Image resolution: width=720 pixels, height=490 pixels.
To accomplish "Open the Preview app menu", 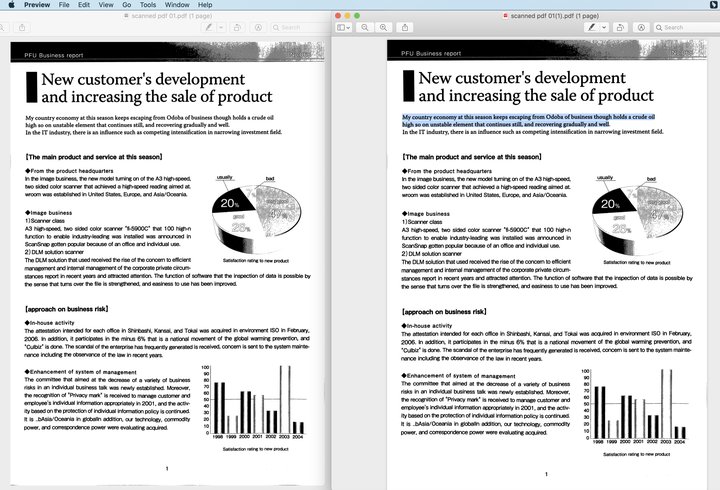I will pyautogui.click(x=37, y=5).
